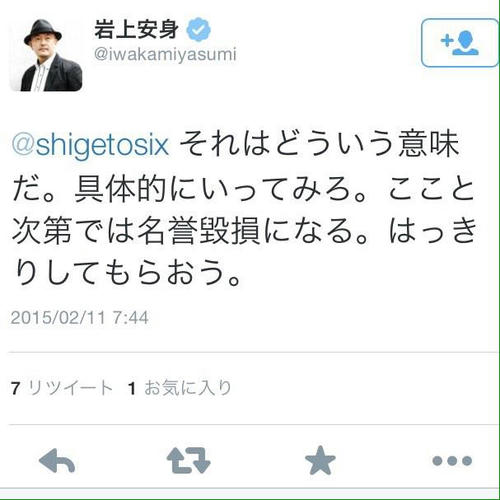Viewport: 500px width, 500px height.
Task: Follow the user with the add-person button
Action: pos(460,43)
